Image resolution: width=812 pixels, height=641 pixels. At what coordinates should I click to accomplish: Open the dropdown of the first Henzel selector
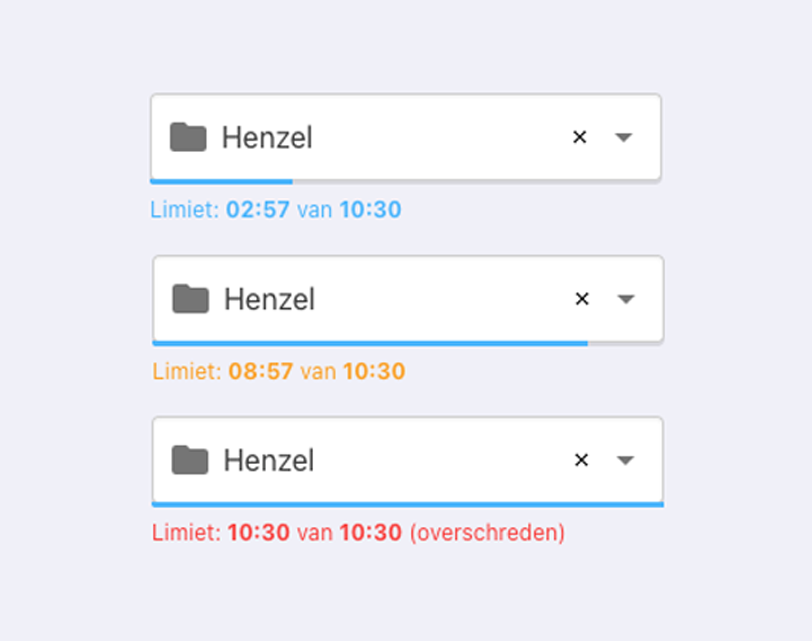pos(625,137)
